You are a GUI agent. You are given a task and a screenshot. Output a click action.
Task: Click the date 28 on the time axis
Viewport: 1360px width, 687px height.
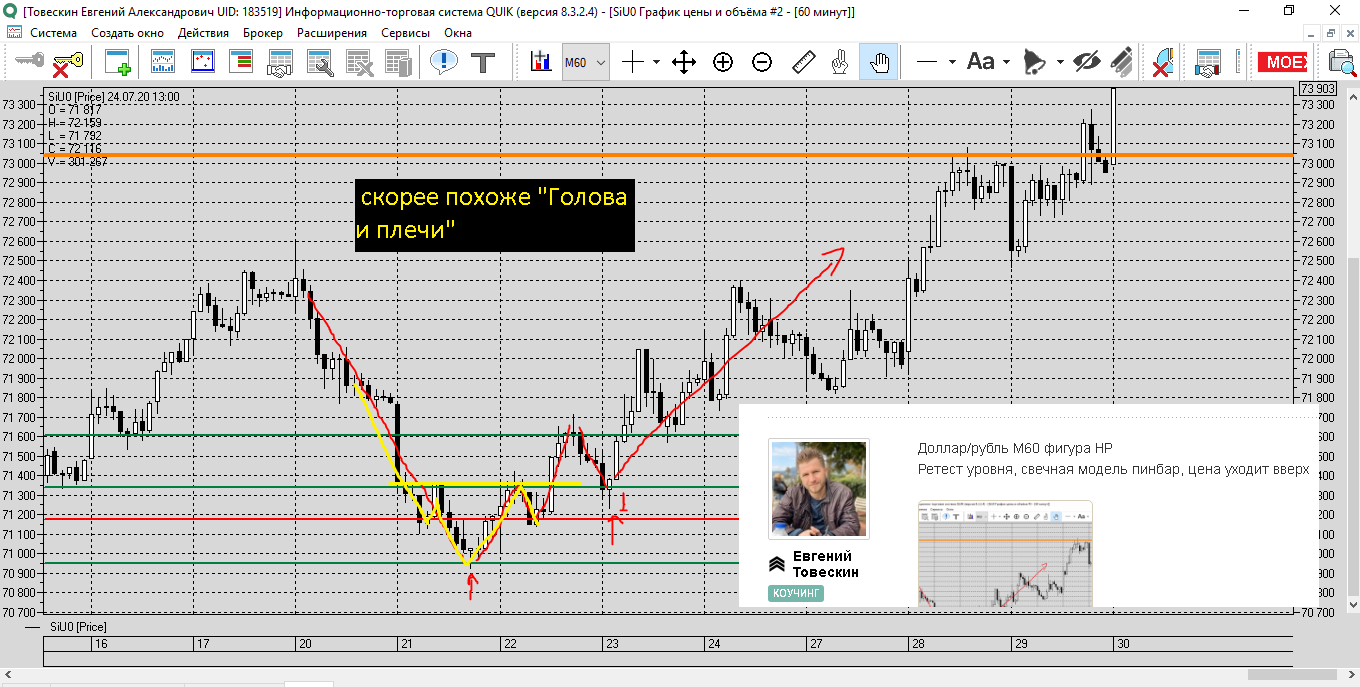pyautogui.click(x=917, y=644)
